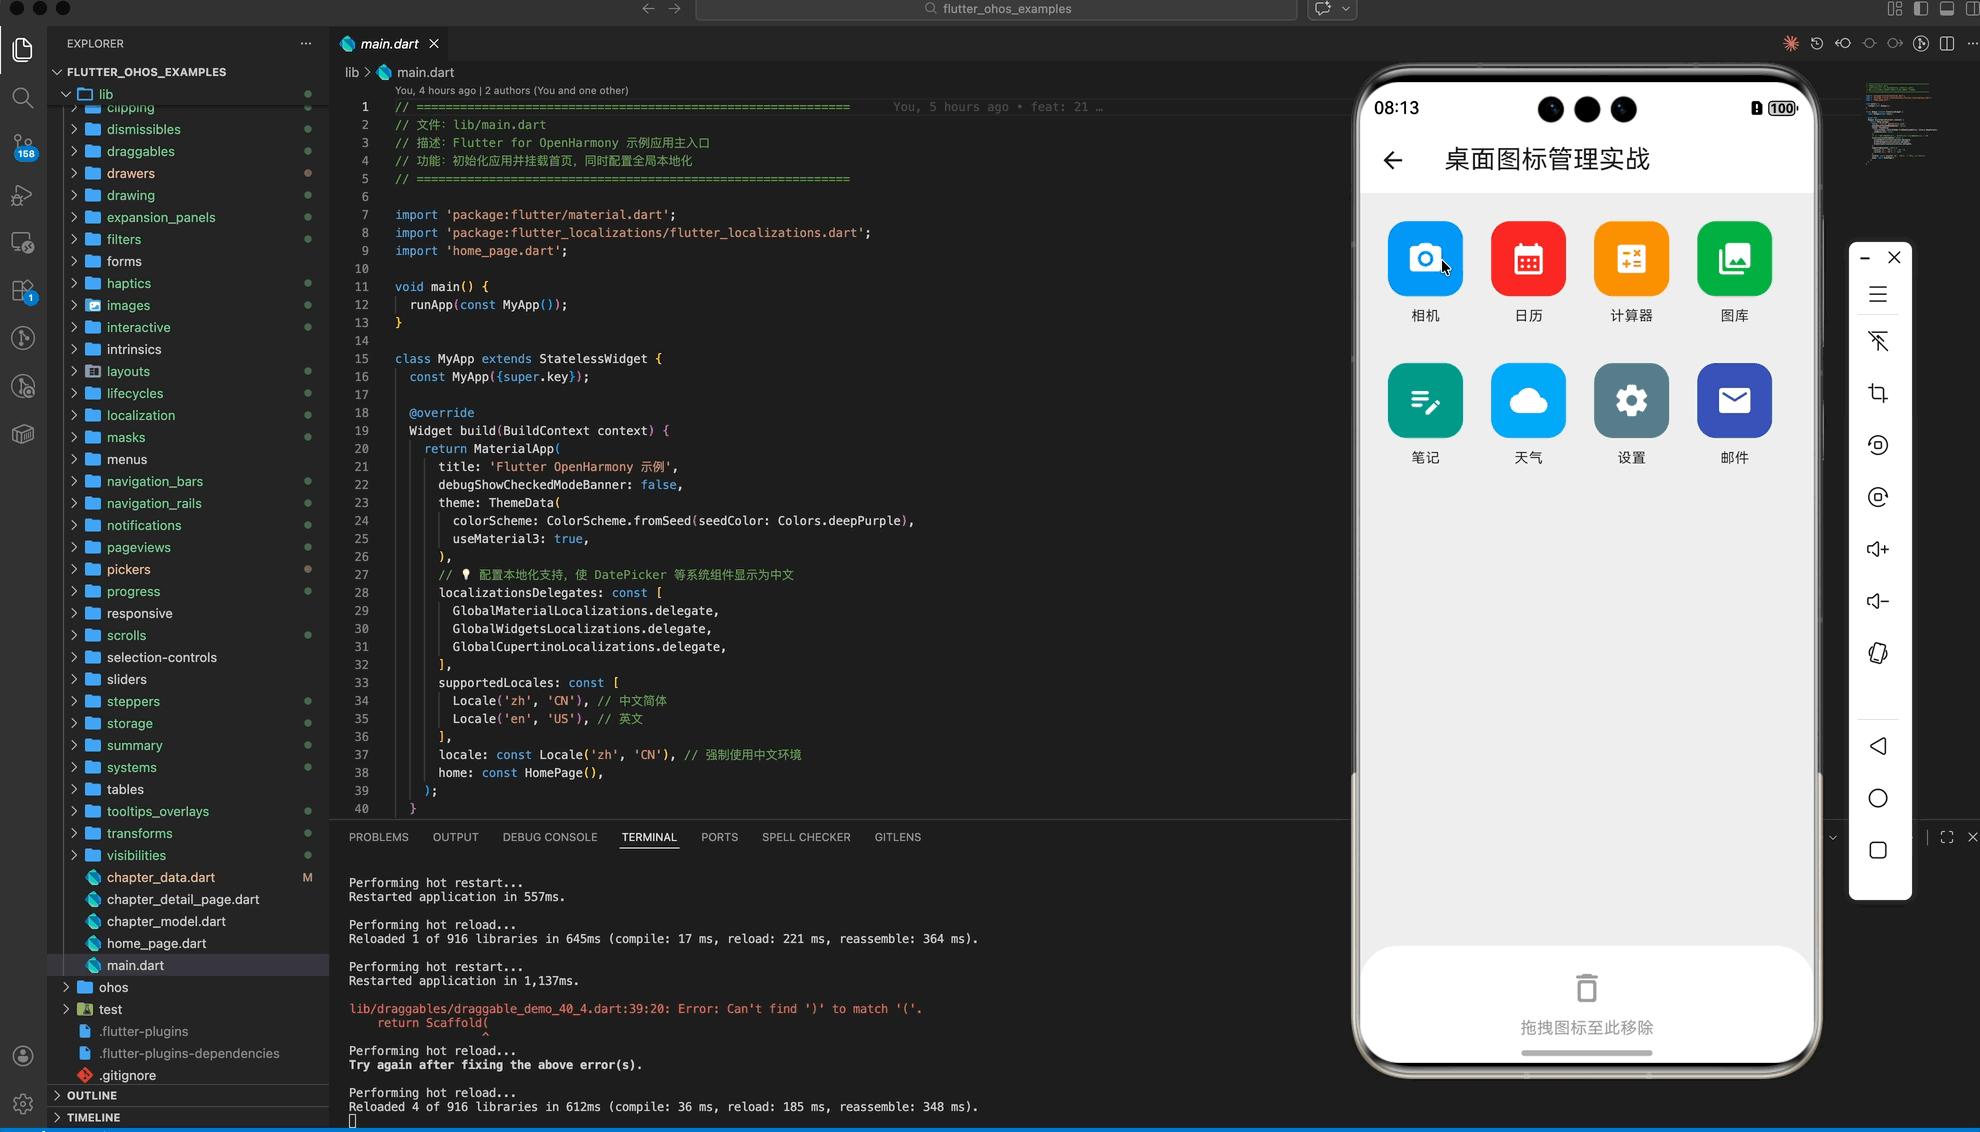Tap the Weather cloud app icon

(x=1527, y=401)
